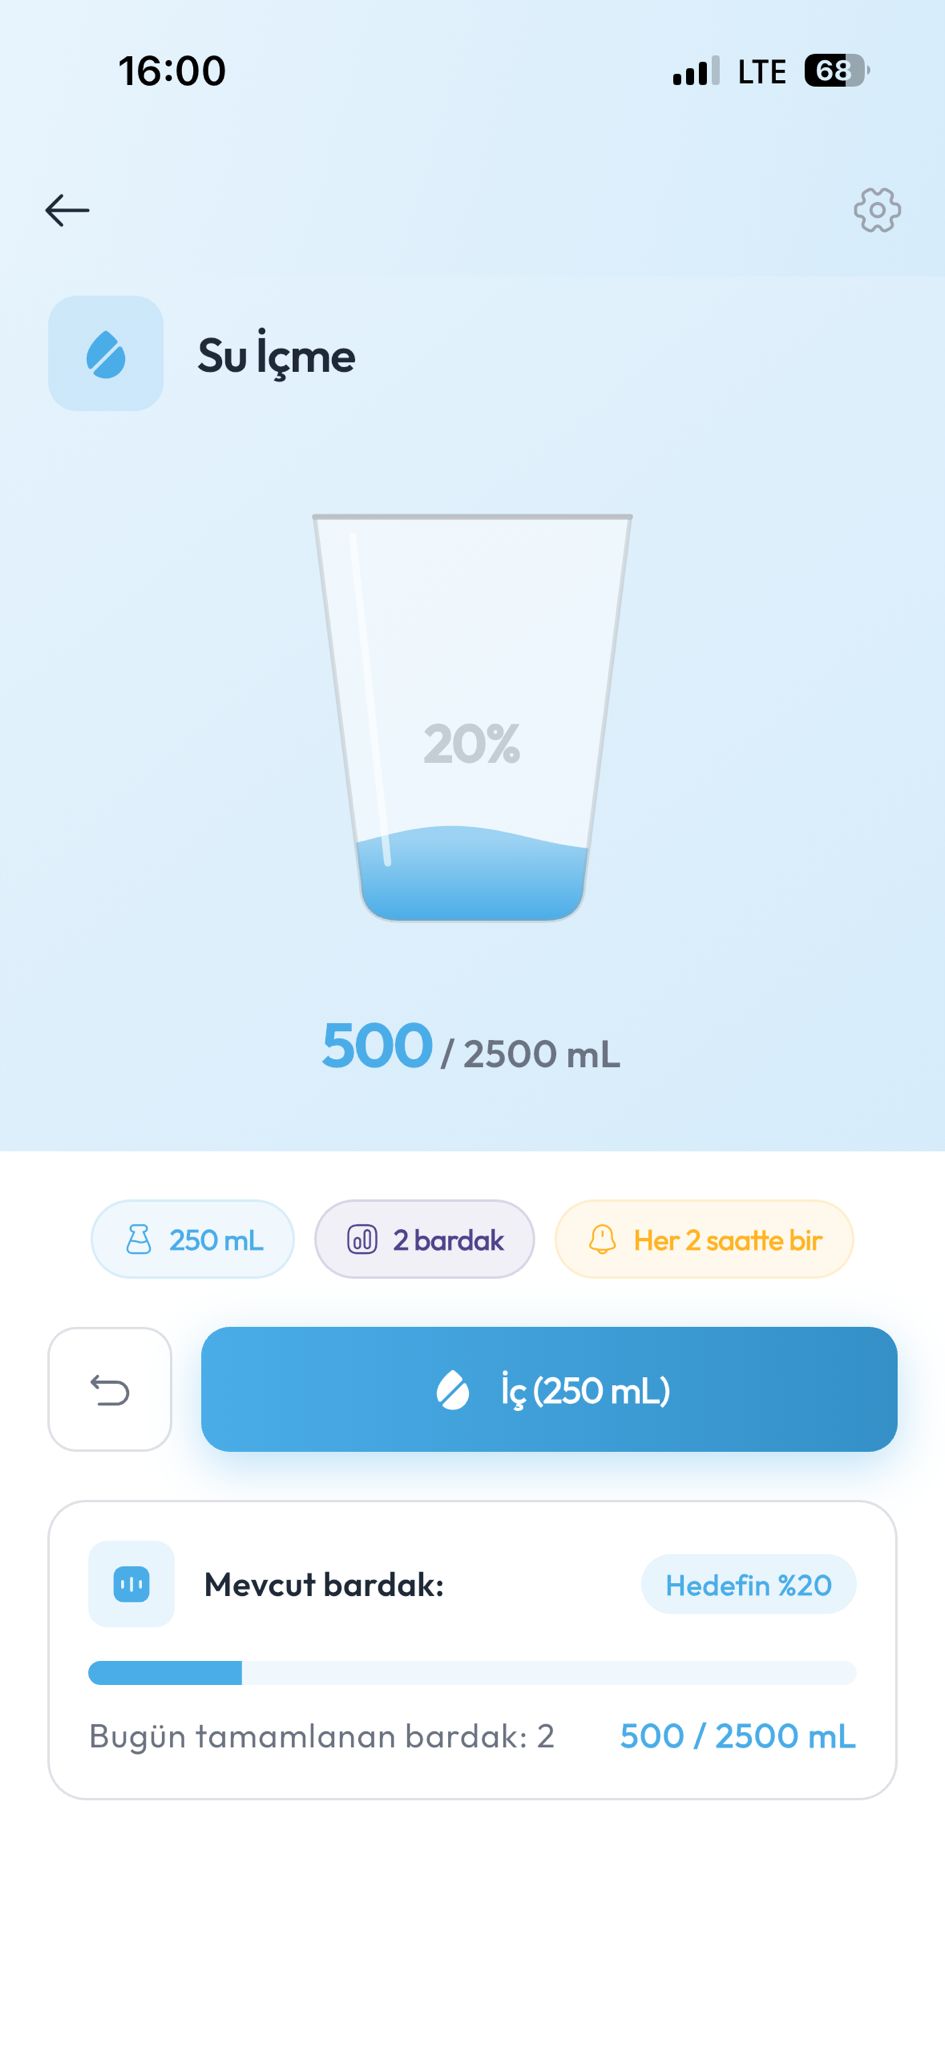Open settings via gear icon

[877, 210]
